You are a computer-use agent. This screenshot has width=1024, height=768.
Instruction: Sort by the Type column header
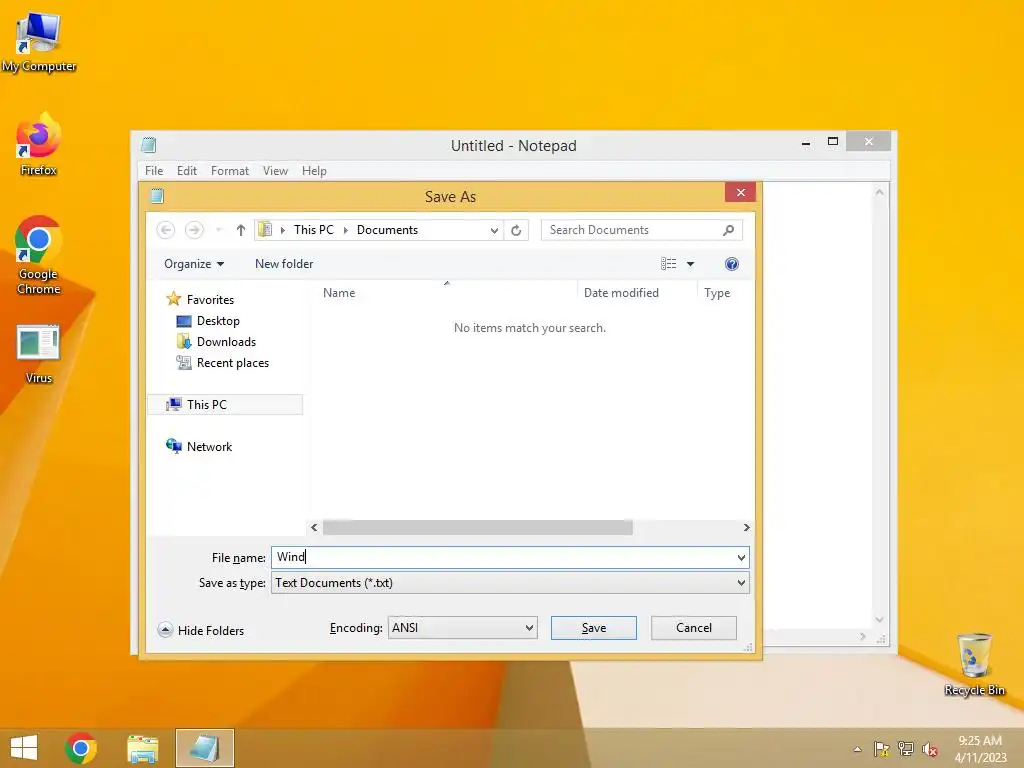(717, 293)
